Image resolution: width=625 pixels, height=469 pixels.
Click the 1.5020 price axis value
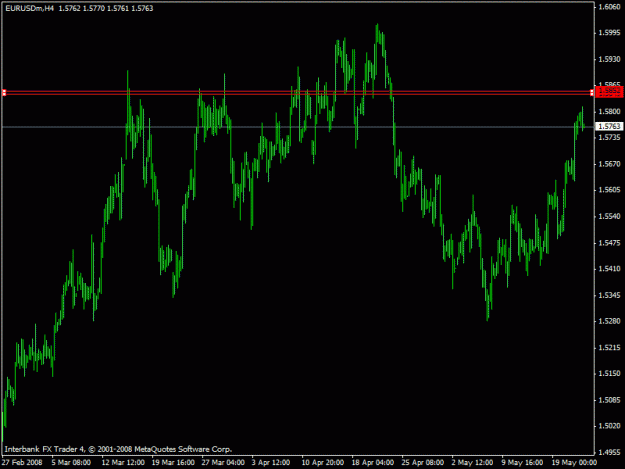[609, 426]
